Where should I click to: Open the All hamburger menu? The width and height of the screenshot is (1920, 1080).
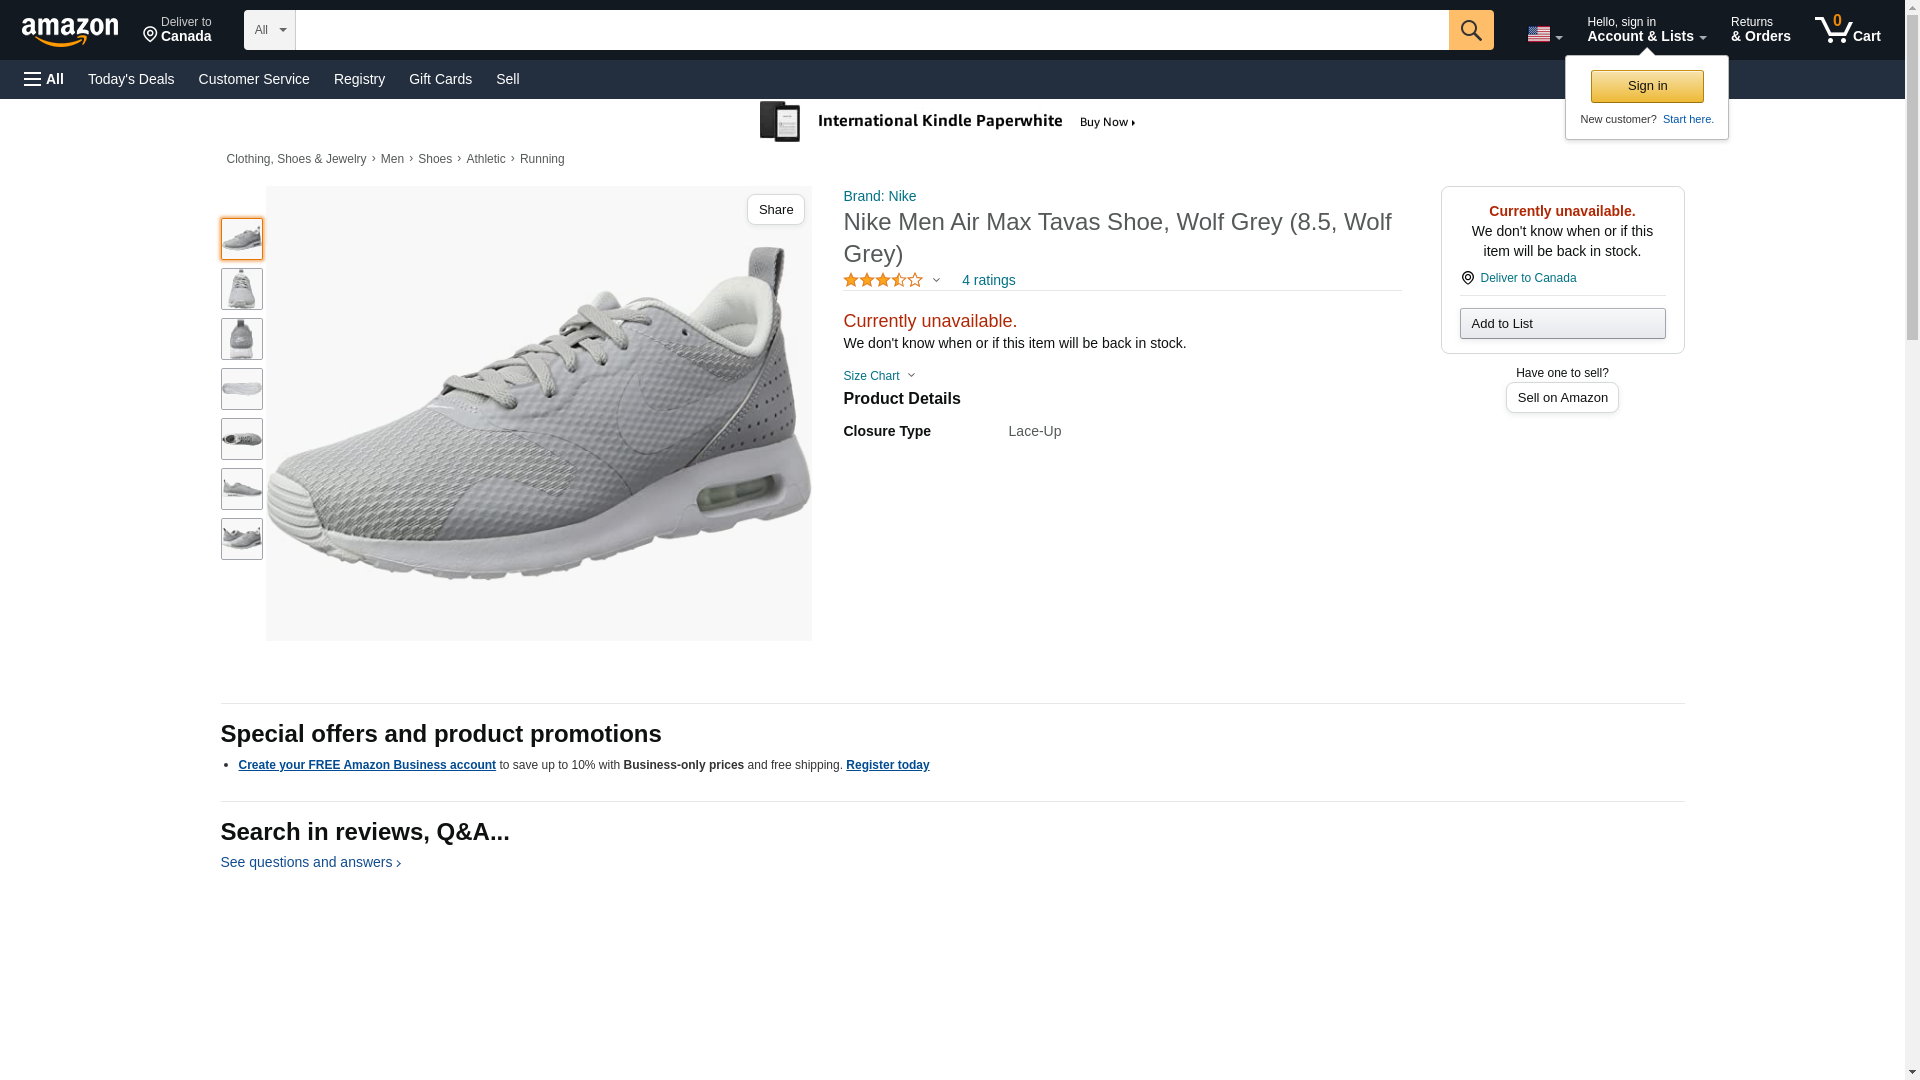point(44,79)
